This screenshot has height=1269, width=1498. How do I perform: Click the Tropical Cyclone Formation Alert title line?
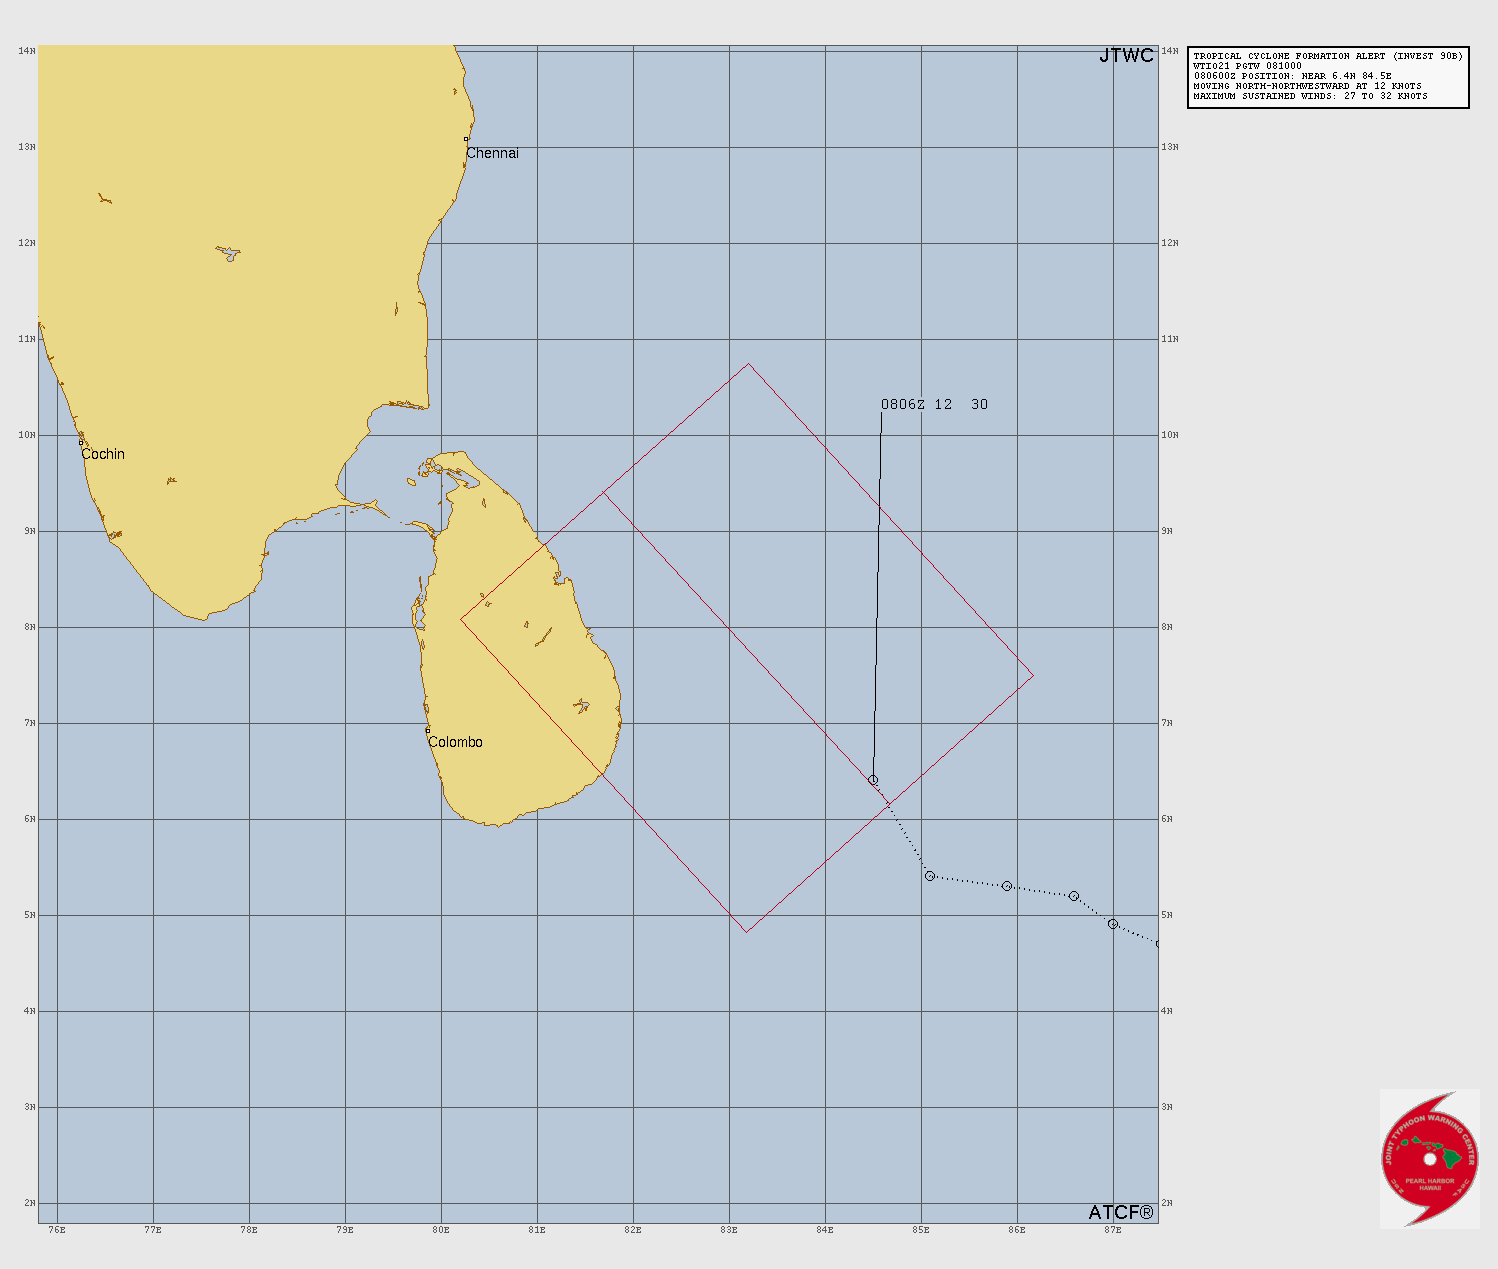(x=1327, y=57)
